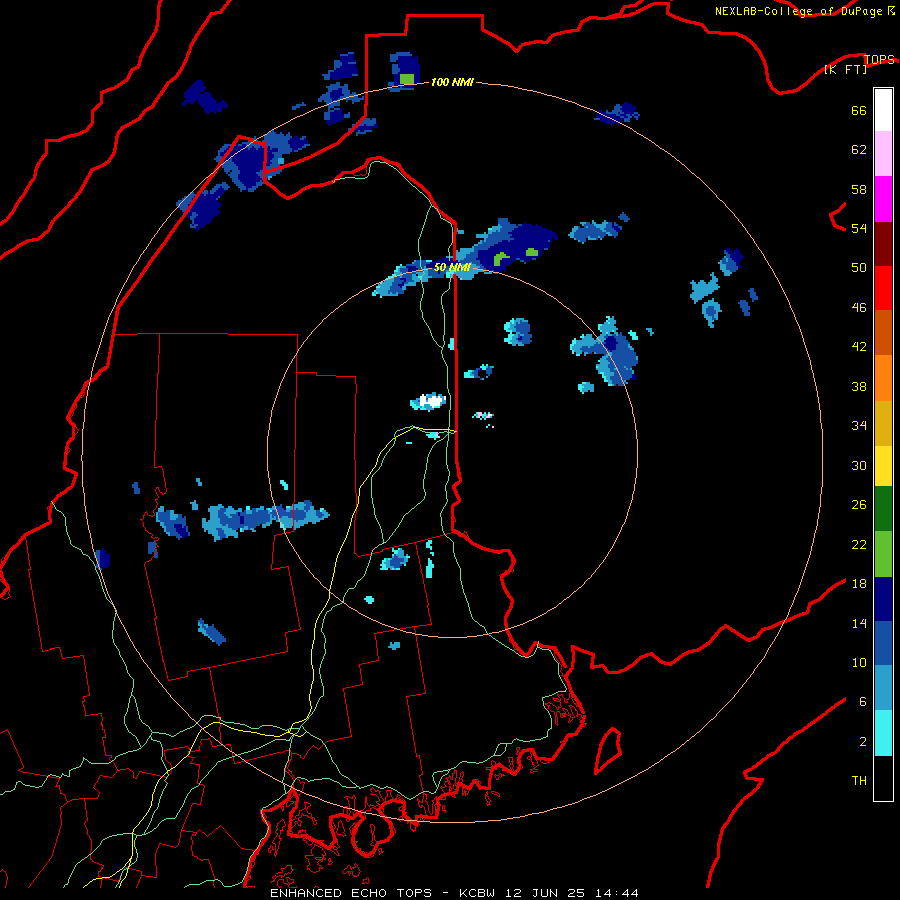Click the "100 NMI" range ring label
The height and width of the screenshot is (900, 900).
pos(452,82)
